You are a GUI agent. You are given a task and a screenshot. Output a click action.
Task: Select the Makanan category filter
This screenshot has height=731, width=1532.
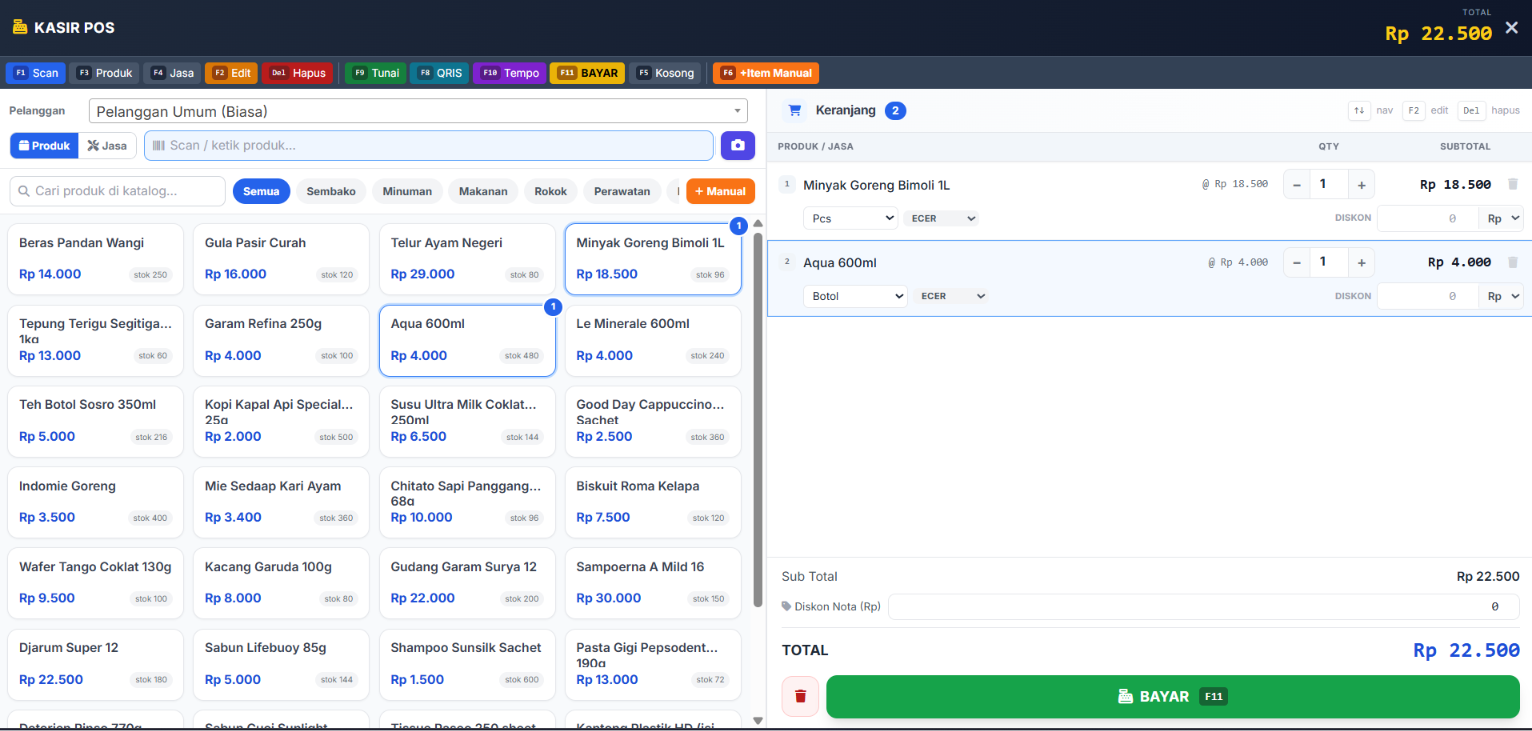click(x=484, y=191)
